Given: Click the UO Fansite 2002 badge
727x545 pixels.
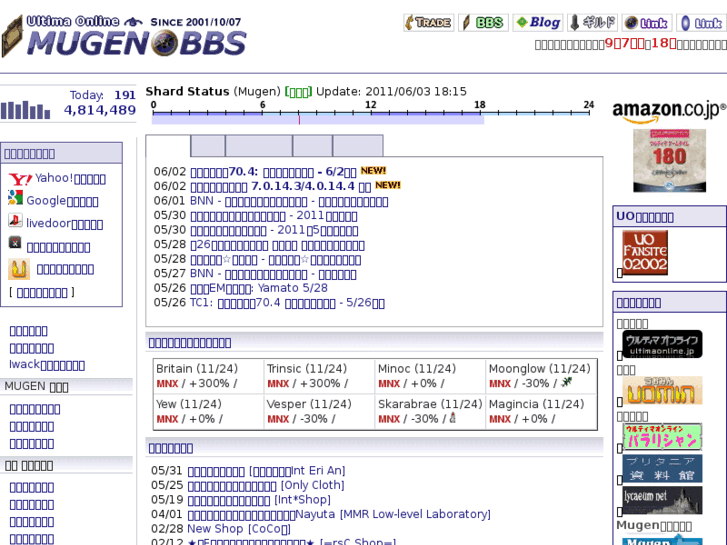Looking at the screenshot, I should click(645, 253).
